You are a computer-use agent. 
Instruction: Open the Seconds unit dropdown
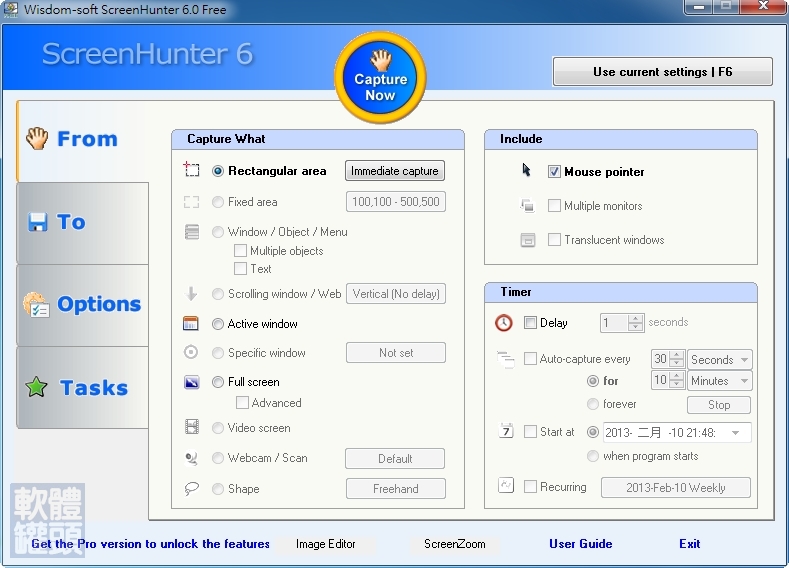click(720, 360)
